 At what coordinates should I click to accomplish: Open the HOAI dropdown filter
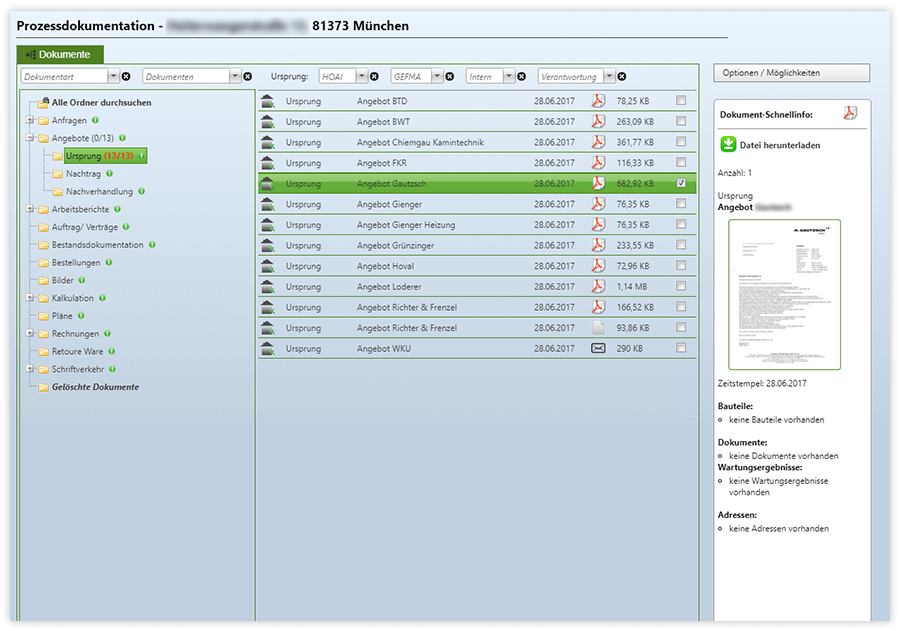361,76
